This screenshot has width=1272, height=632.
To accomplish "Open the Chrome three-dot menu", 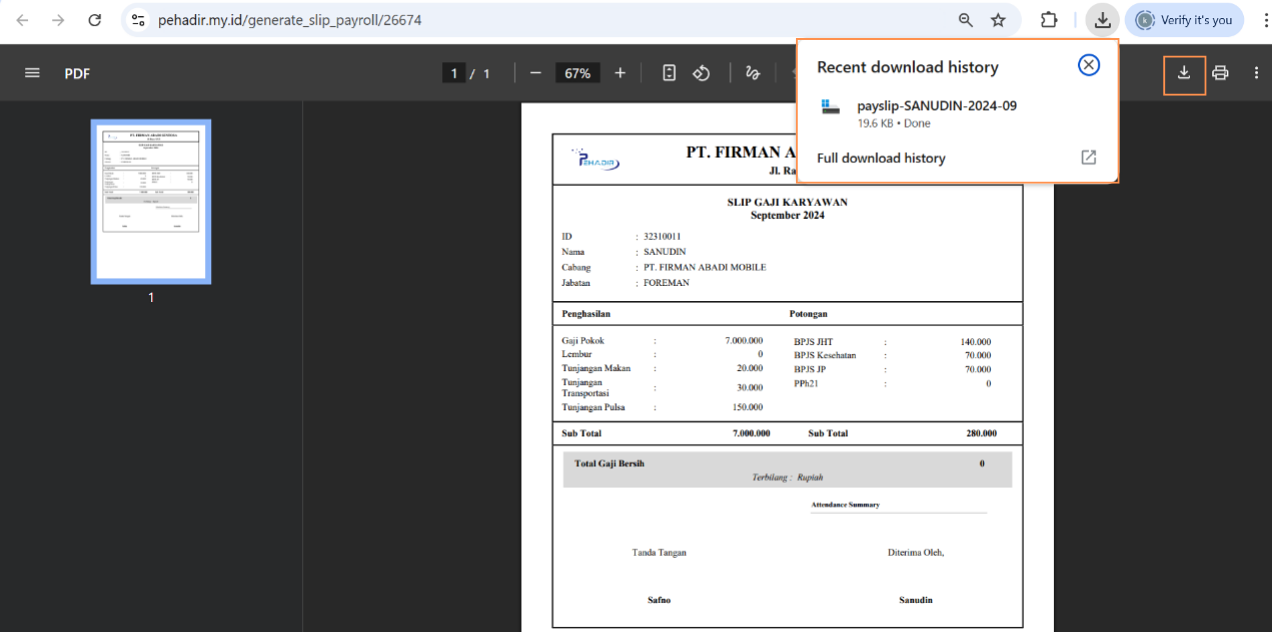I will [x=1264, y=19].
